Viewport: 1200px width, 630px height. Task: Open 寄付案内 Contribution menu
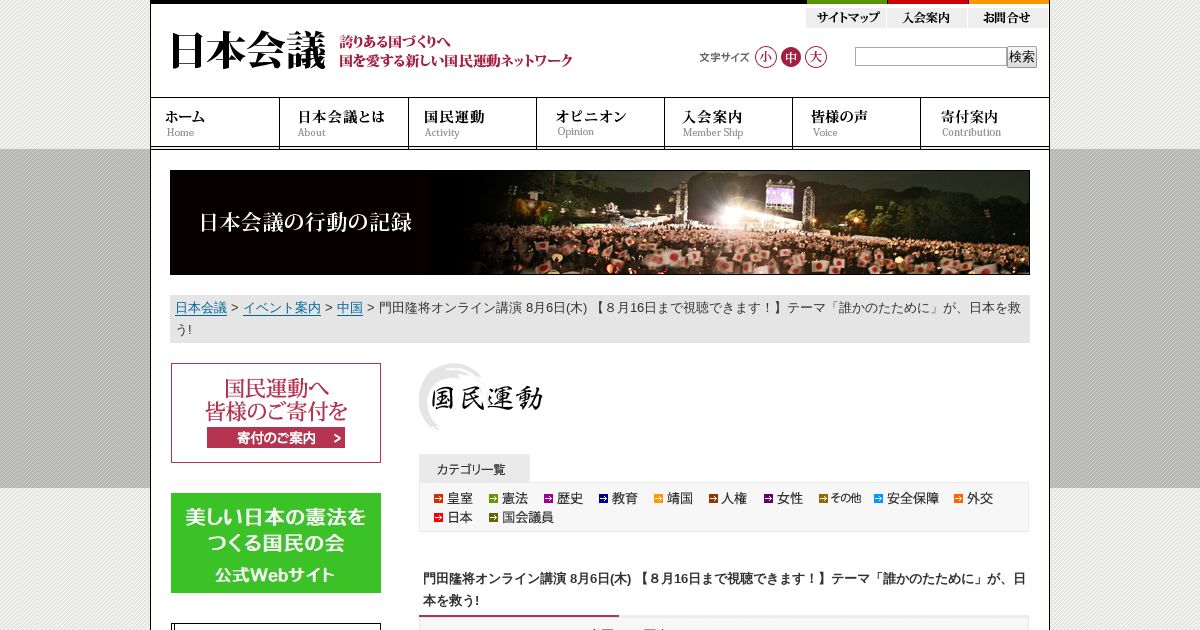coord(985,123)
